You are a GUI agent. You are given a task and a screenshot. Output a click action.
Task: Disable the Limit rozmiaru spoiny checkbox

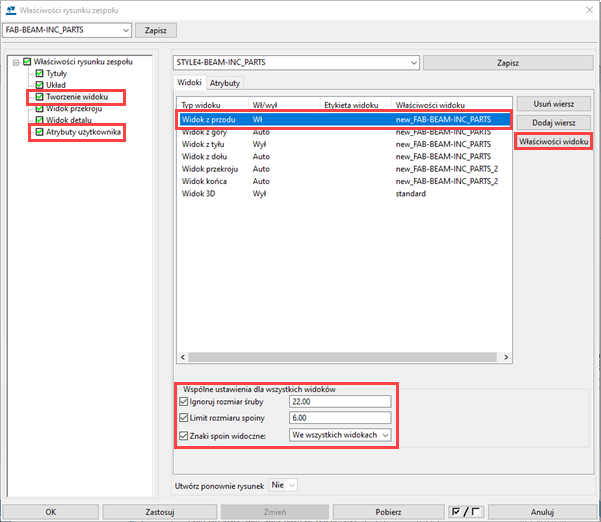pyautogui.click(x=182, y=418)
